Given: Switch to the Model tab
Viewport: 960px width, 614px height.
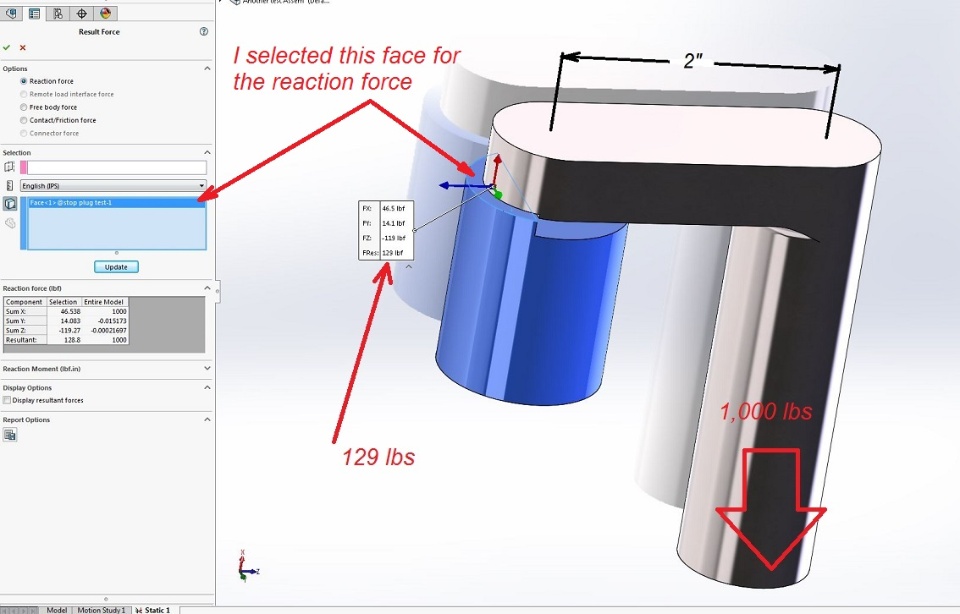Looking at the screenshot, I should [x=56, y=610].
